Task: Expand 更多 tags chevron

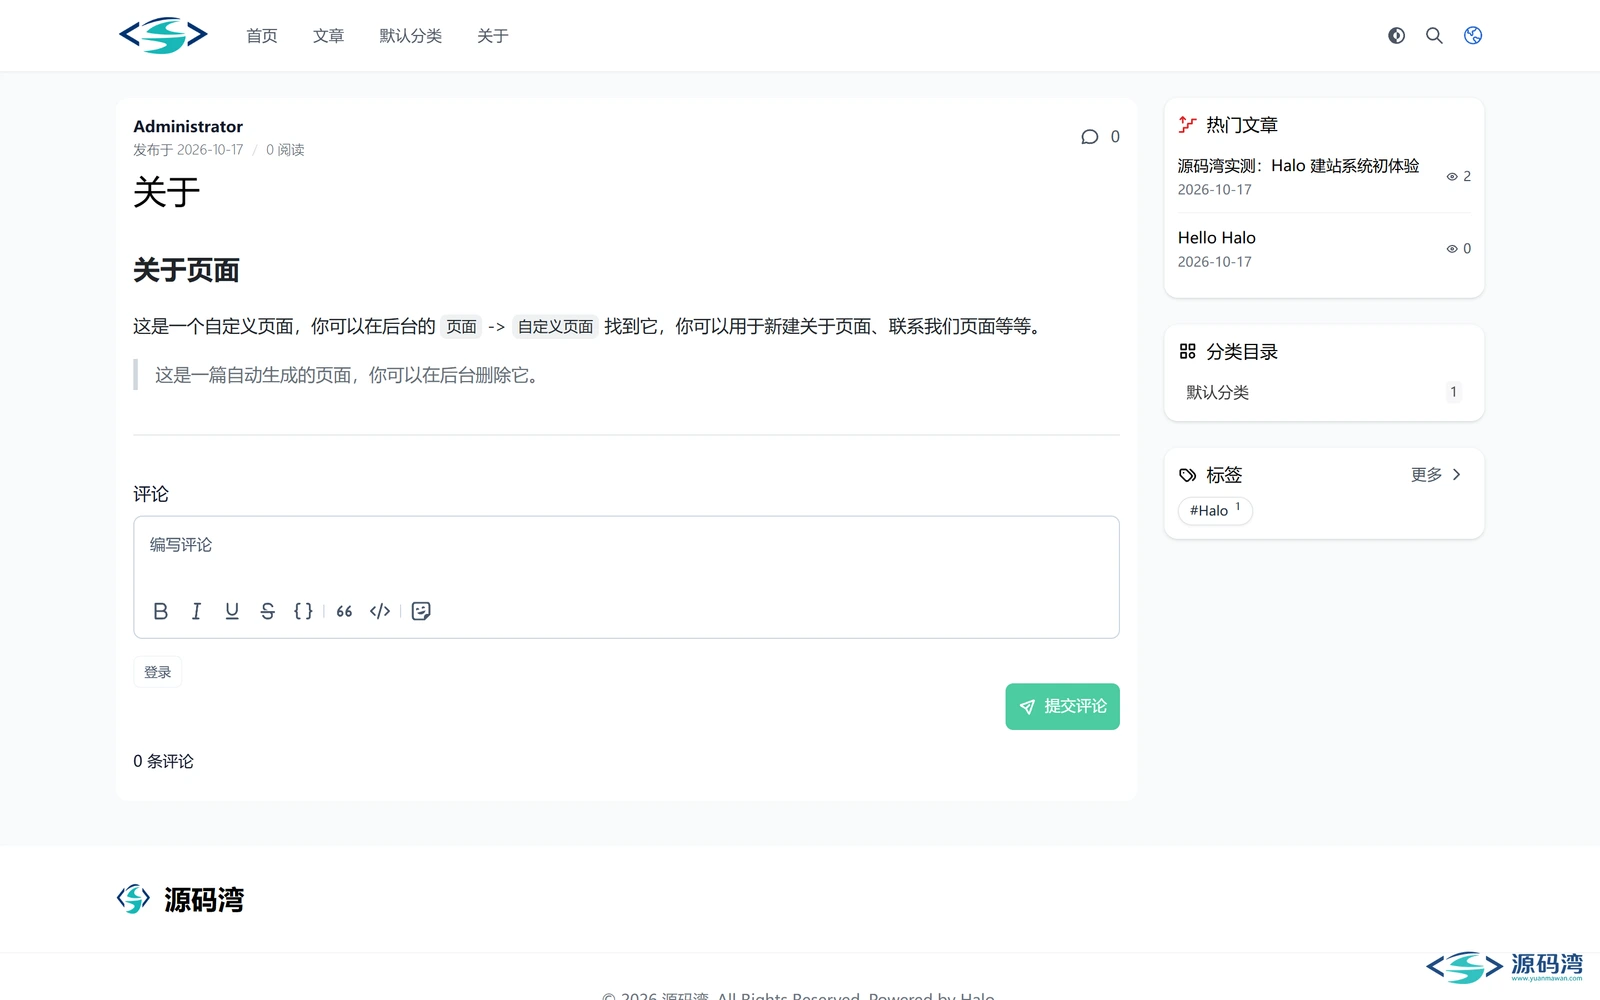Action: 1456,475
